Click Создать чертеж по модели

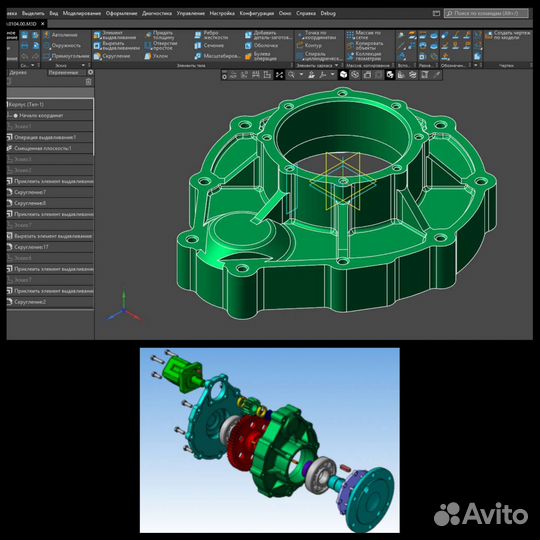(x=508, y=35)
